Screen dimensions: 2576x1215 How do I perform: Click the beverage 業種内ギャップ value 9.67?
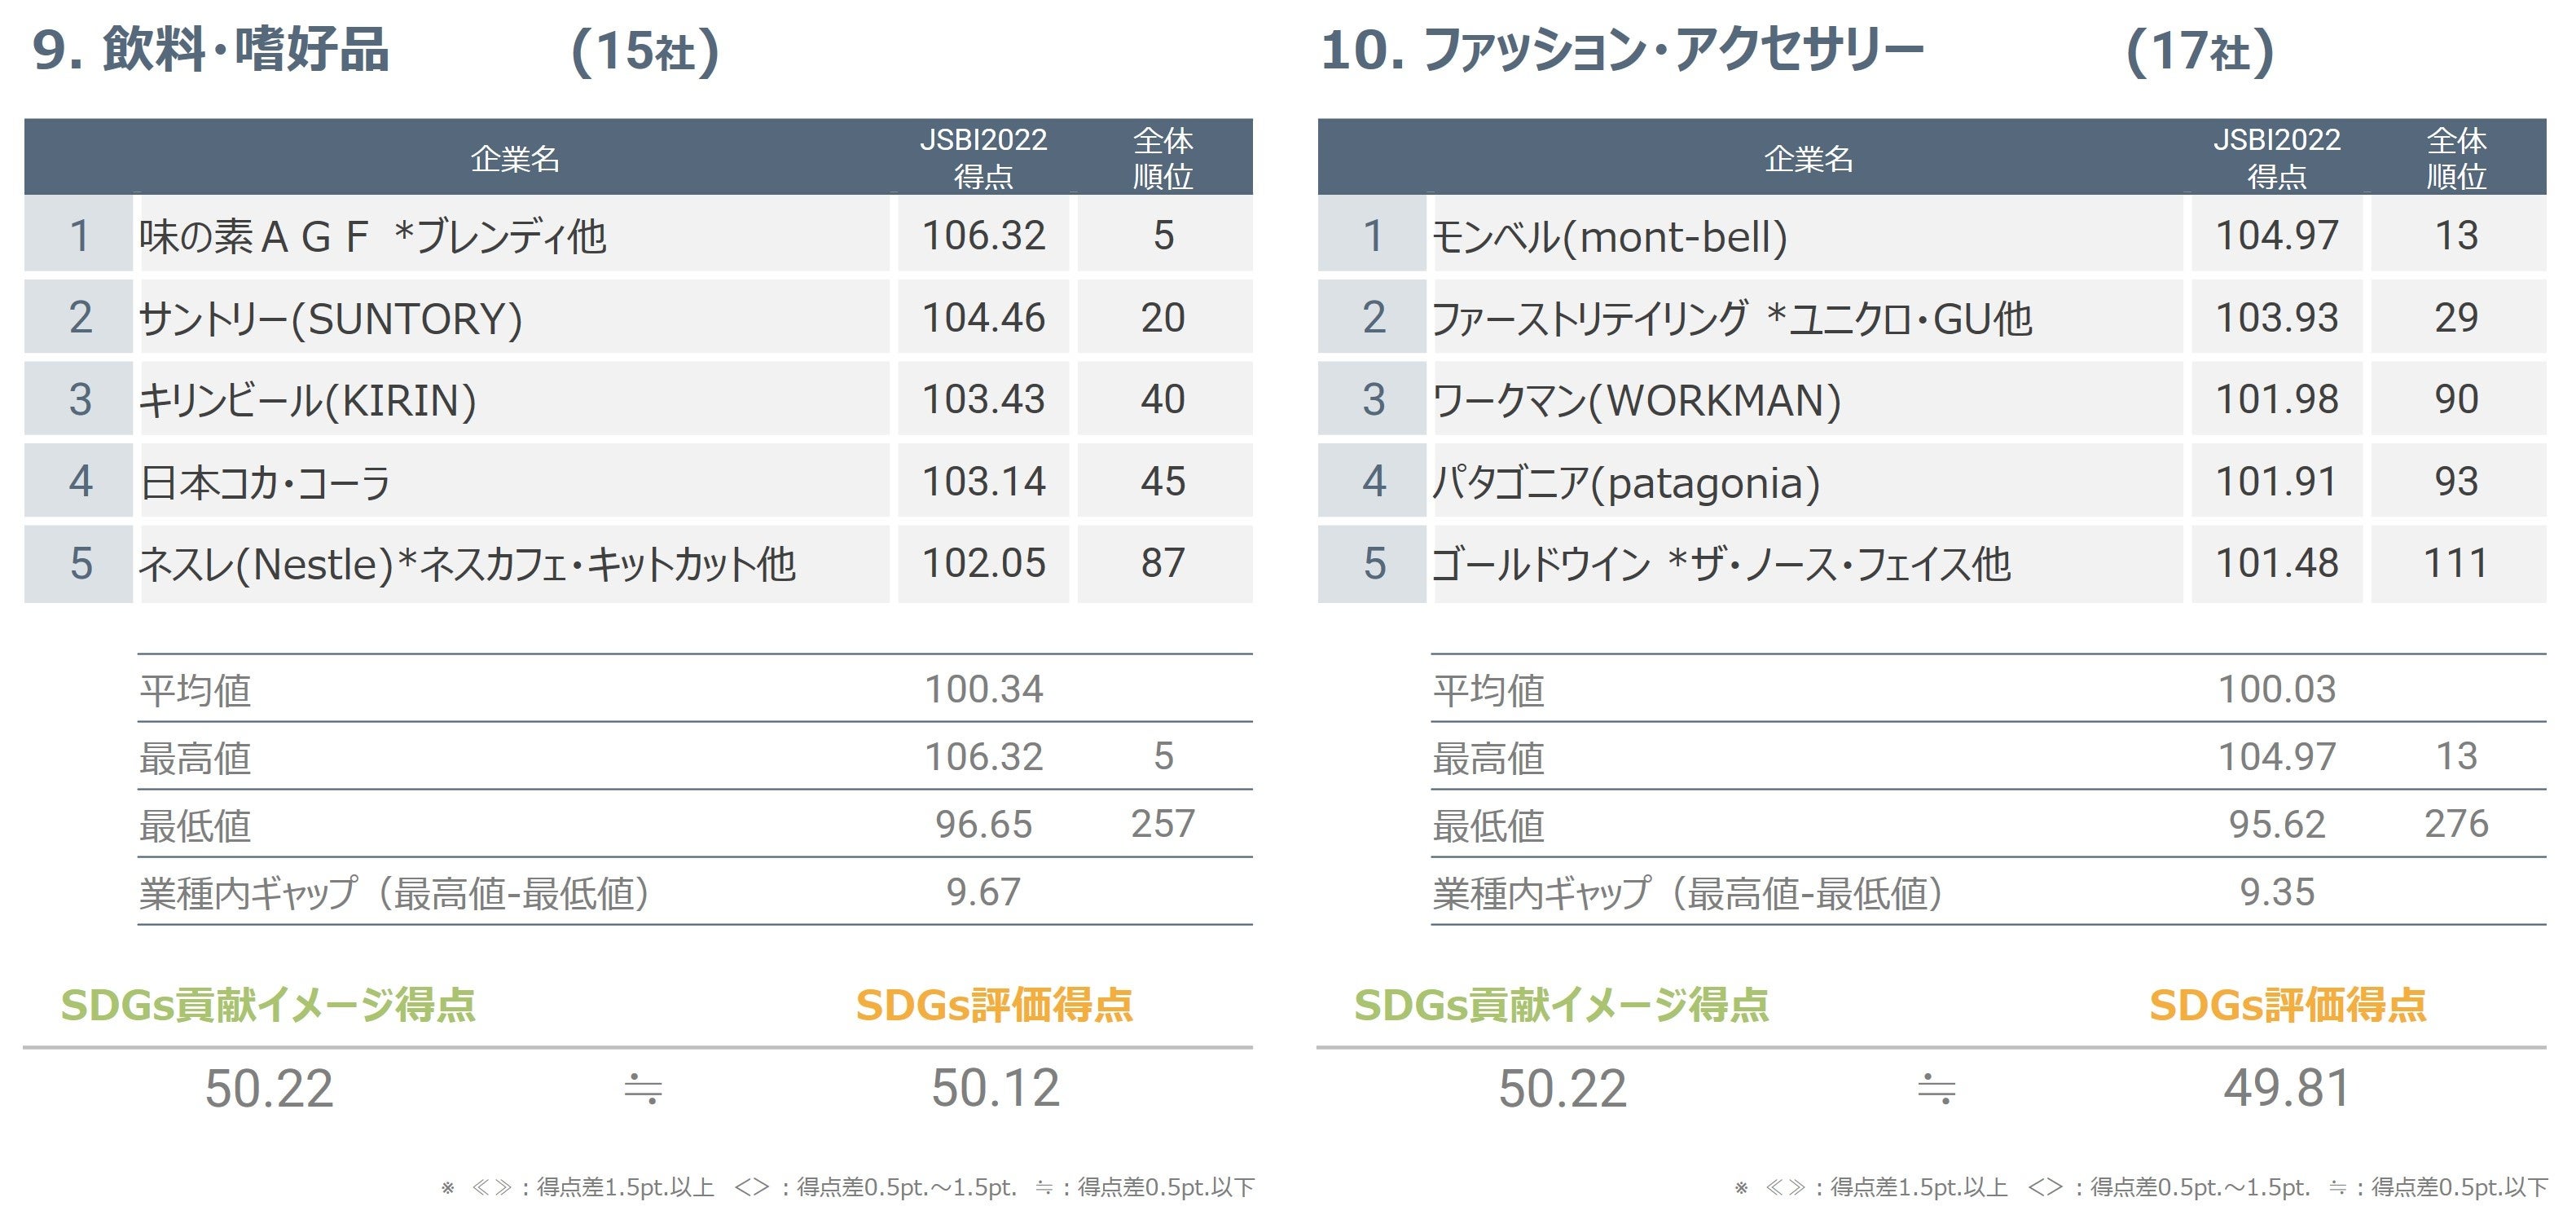tap(983, 892)
